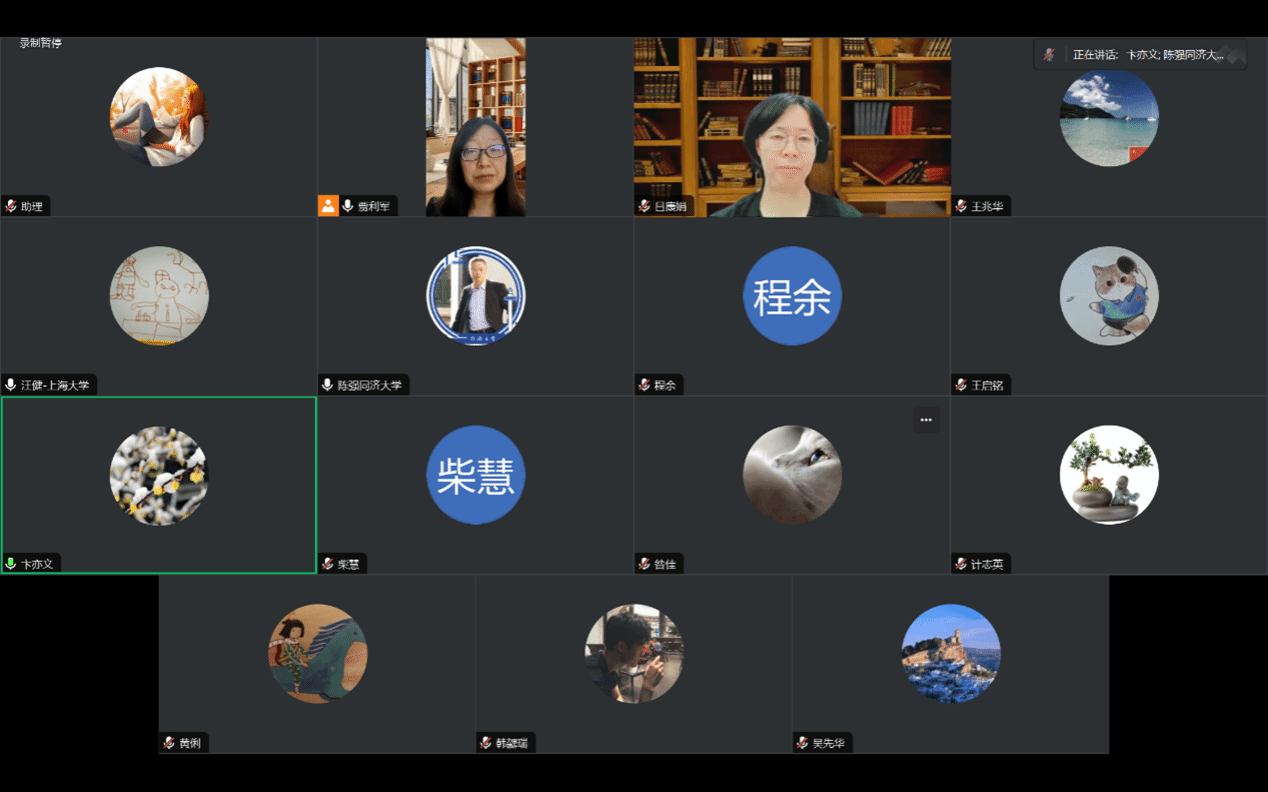This screenshot has height=792, width=1268.
Task: Click the muted mic icon next to 计志英
Action: (961, 564)
